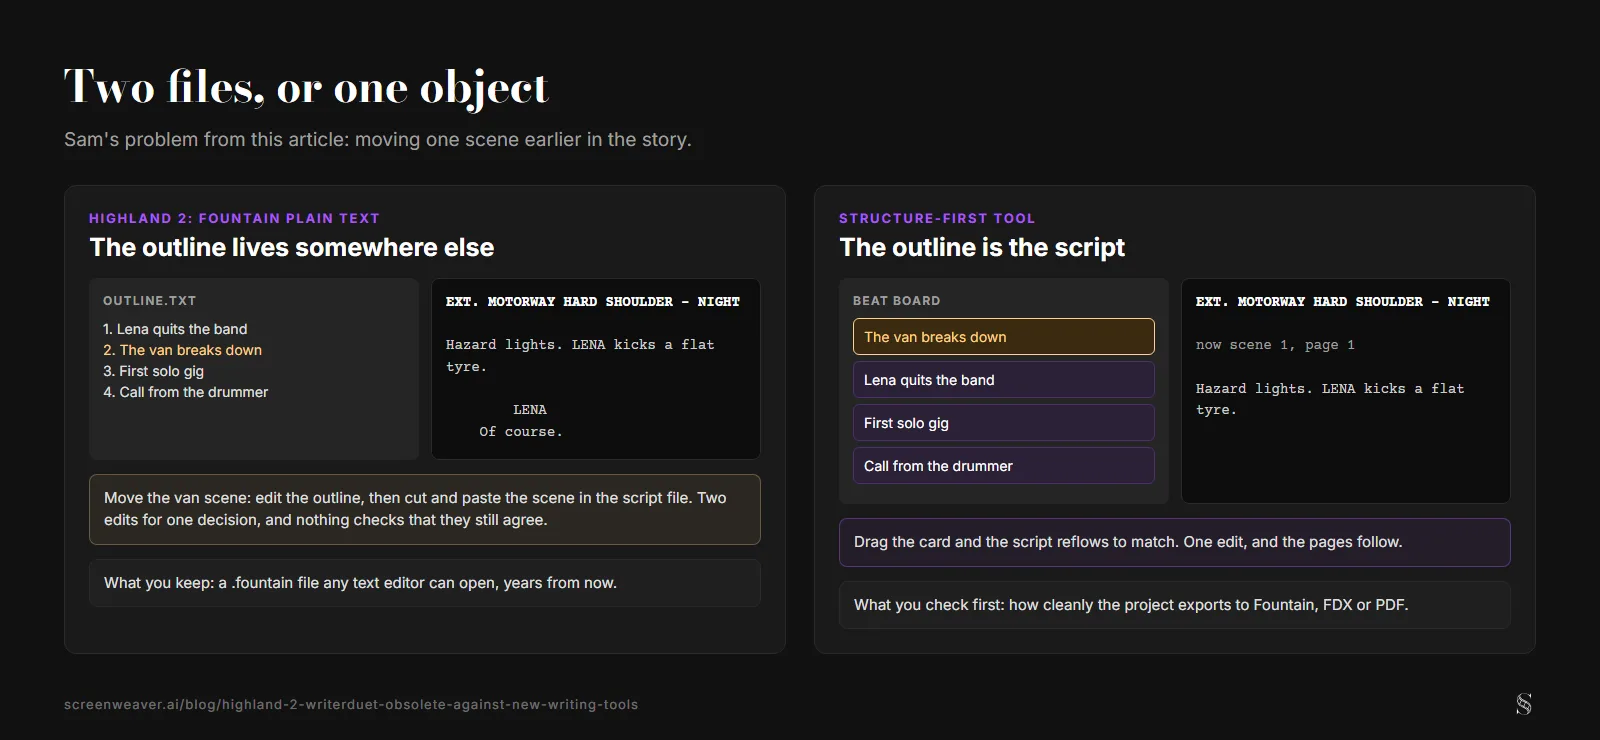The width and height of the screenshot is (1600, 740).
Task: Click the 'Drag the card' note box
Action: pos(1175,542)
